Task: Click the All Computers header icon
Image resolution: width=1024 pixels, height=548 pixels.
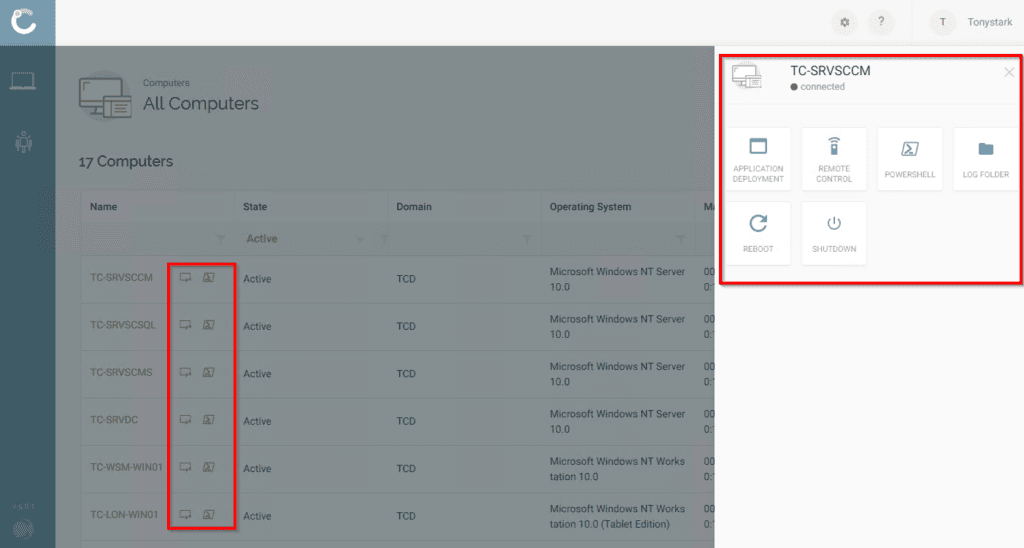Action: click(x=105, y=97)
